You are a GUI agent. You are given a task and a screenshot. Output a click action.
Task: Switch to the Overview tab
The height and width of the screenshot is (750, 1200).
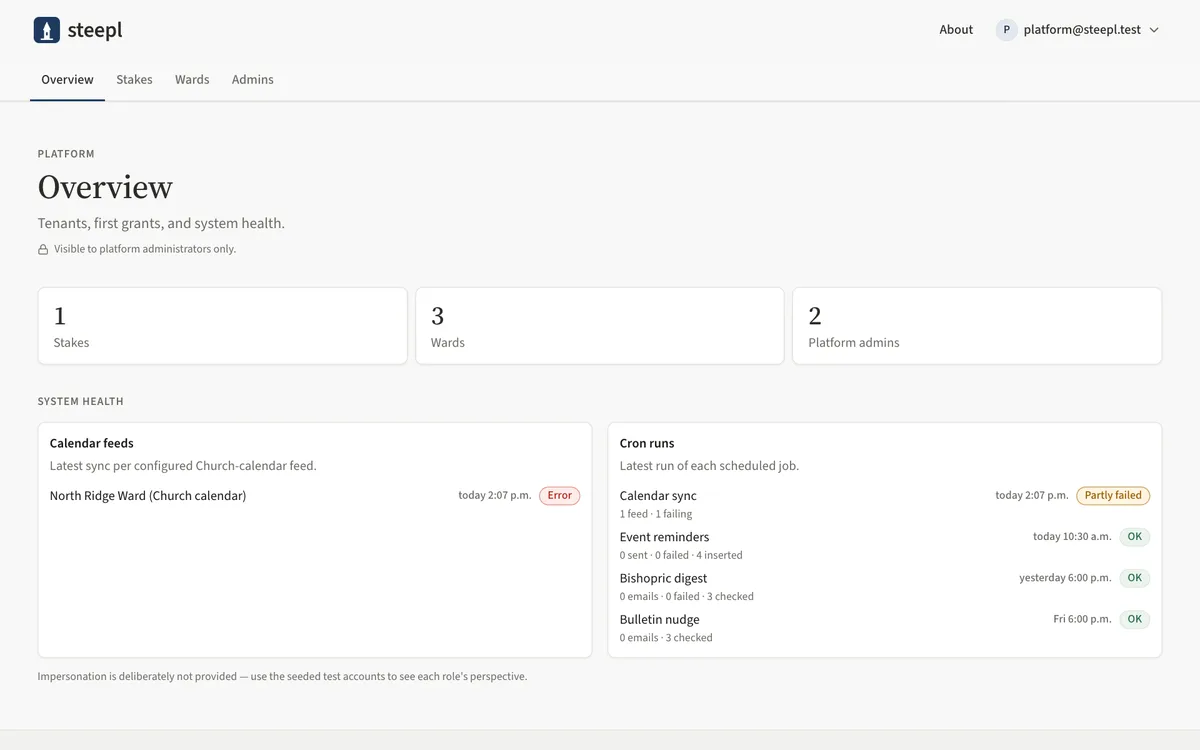click(67, 79)
